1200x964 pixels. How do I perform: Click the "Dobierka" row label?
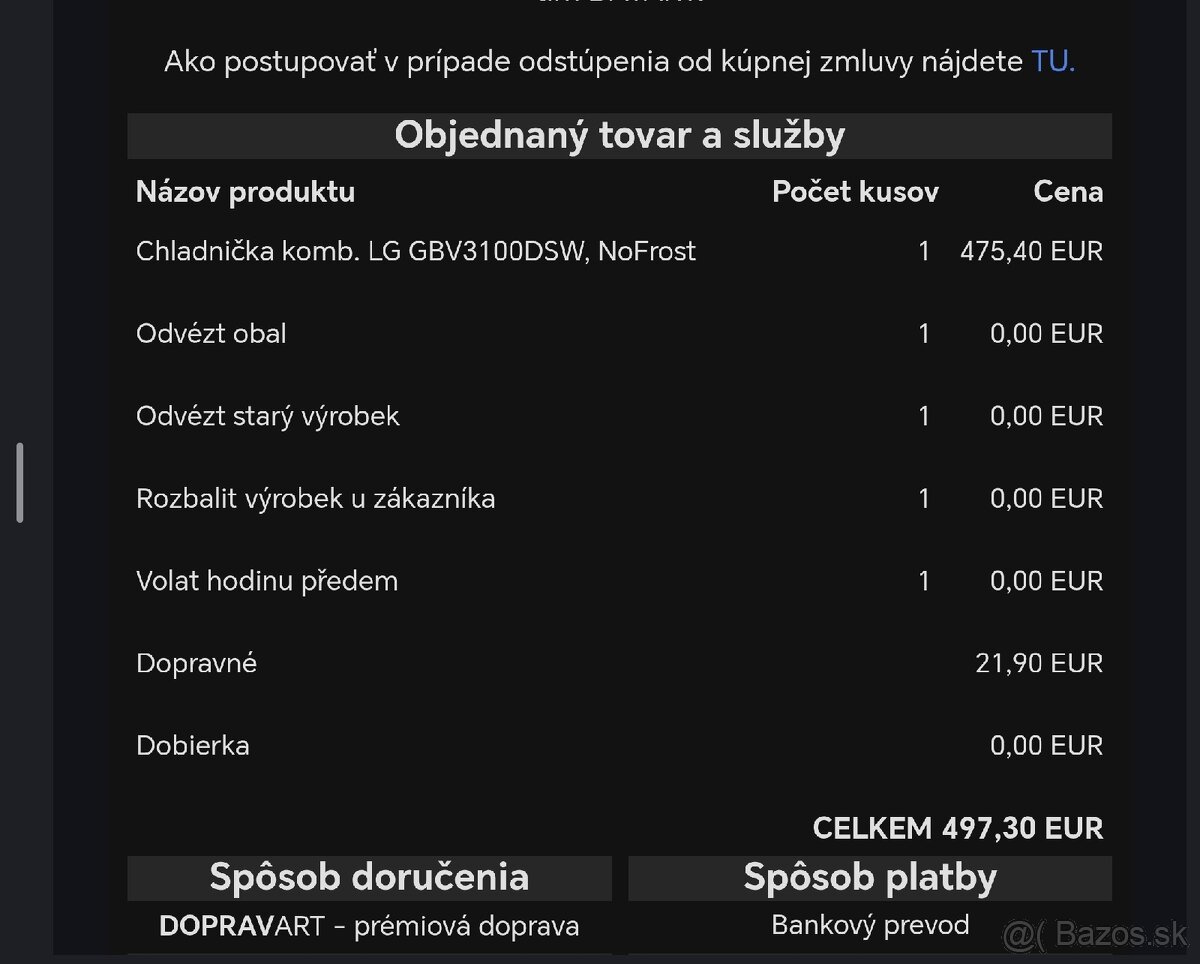click(192, 745)
